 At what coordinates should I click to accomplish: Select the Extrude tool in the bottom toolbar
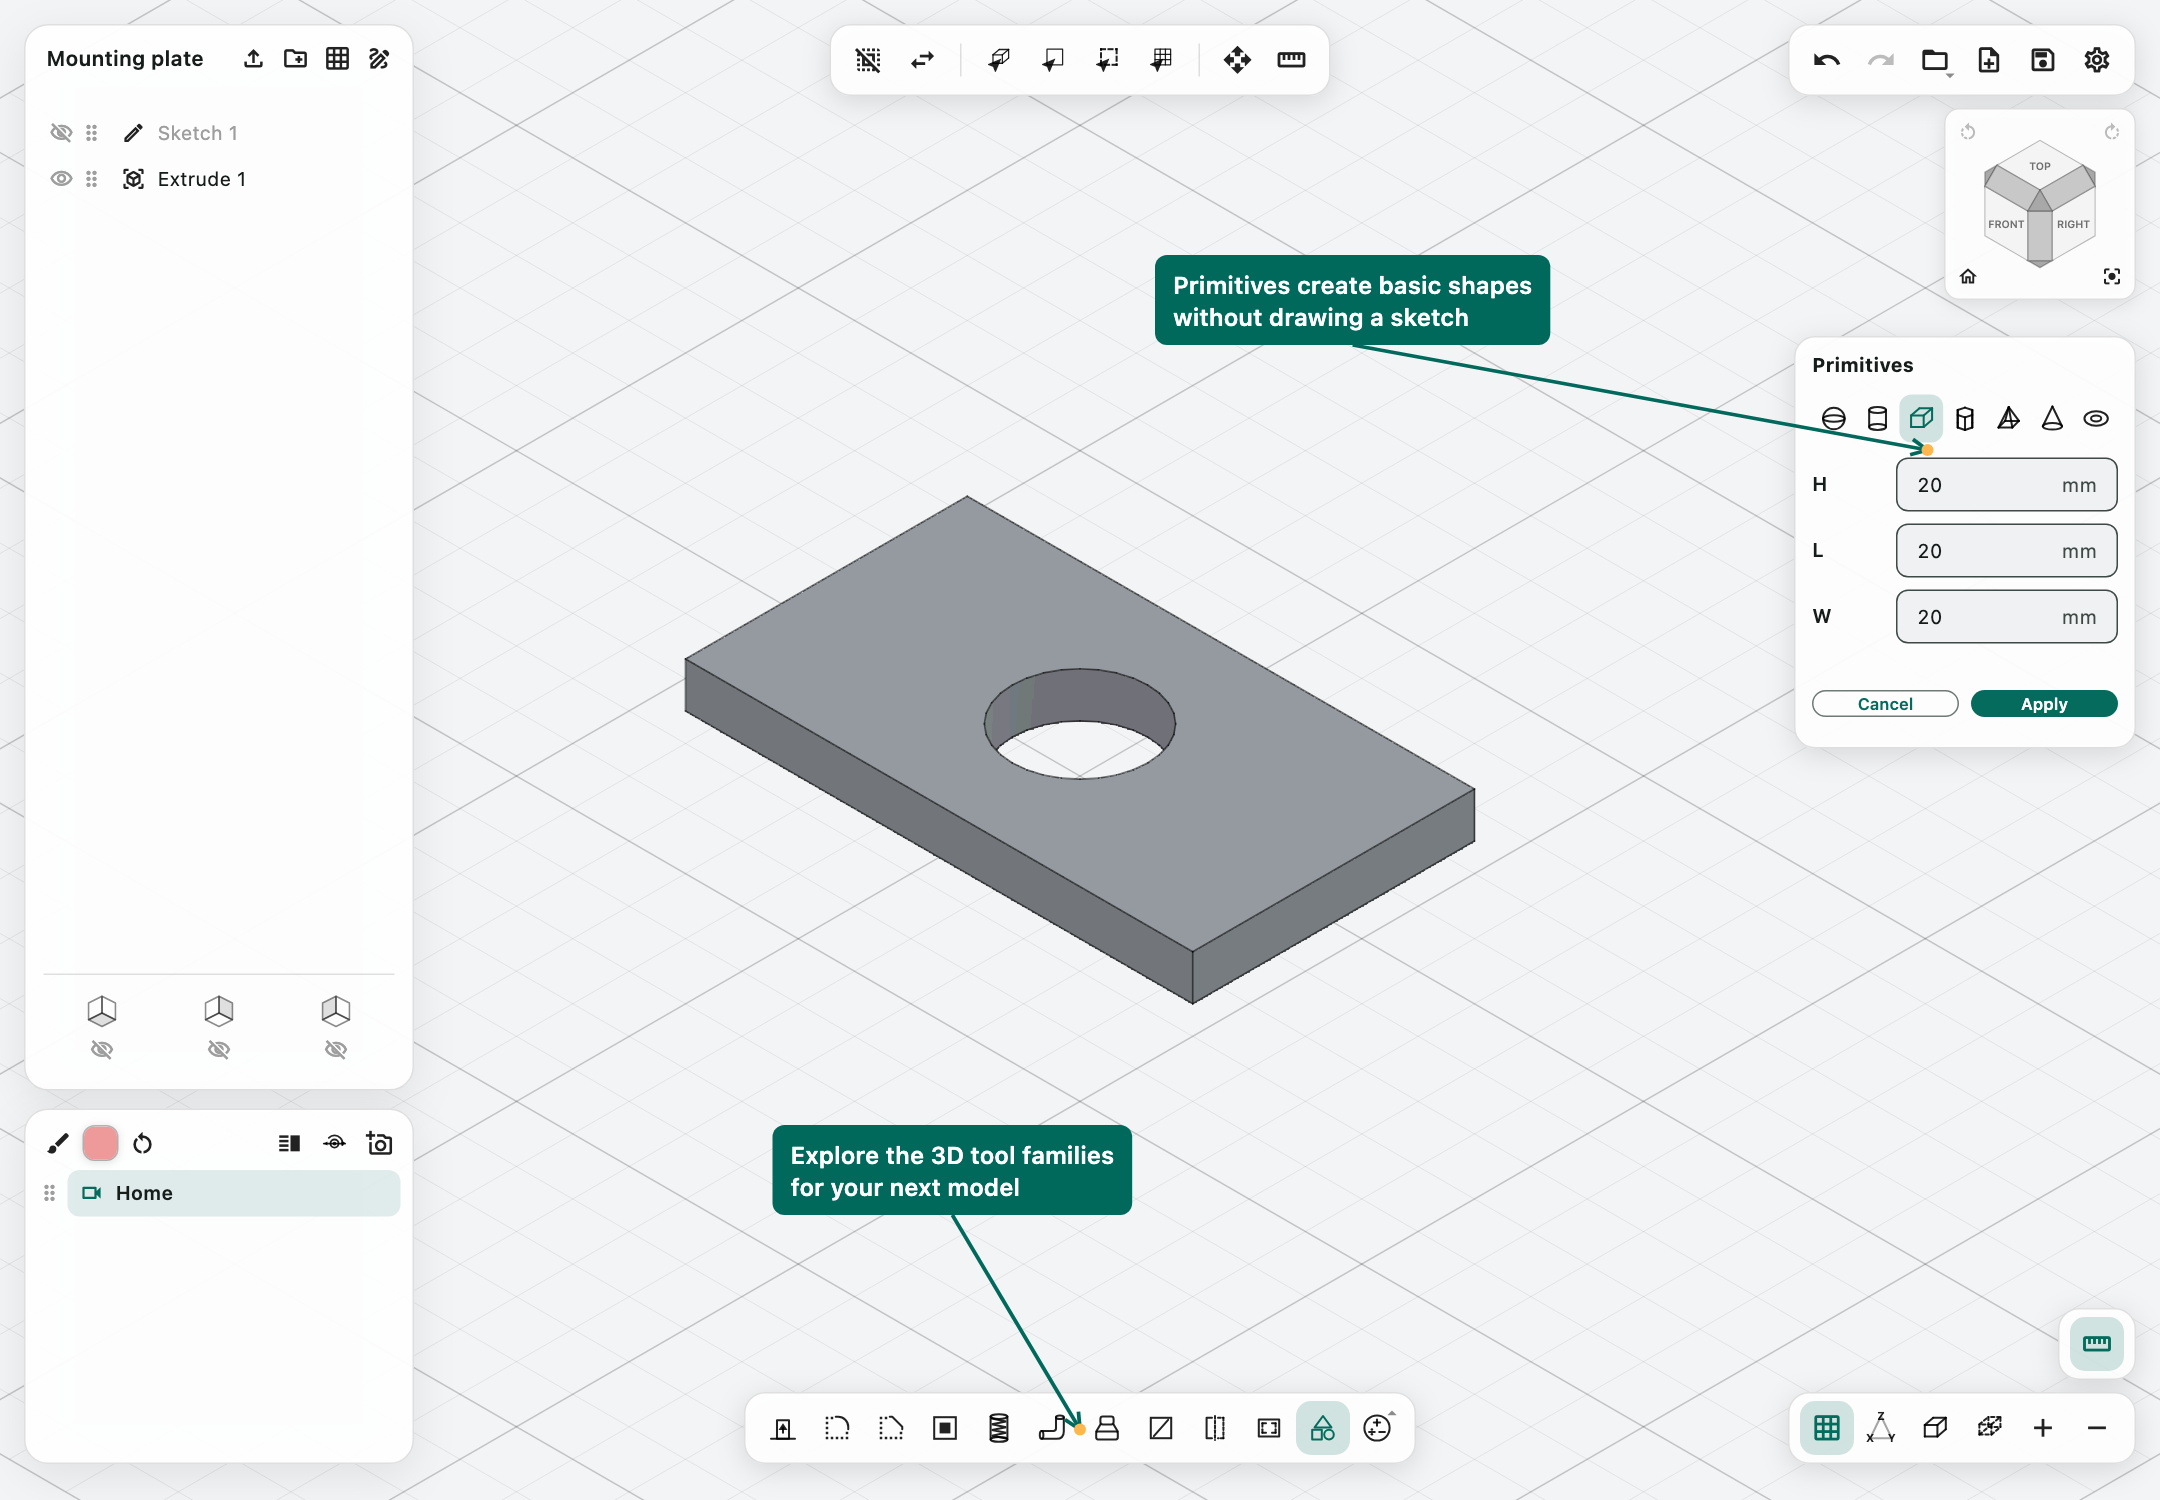coord(783,1428)
